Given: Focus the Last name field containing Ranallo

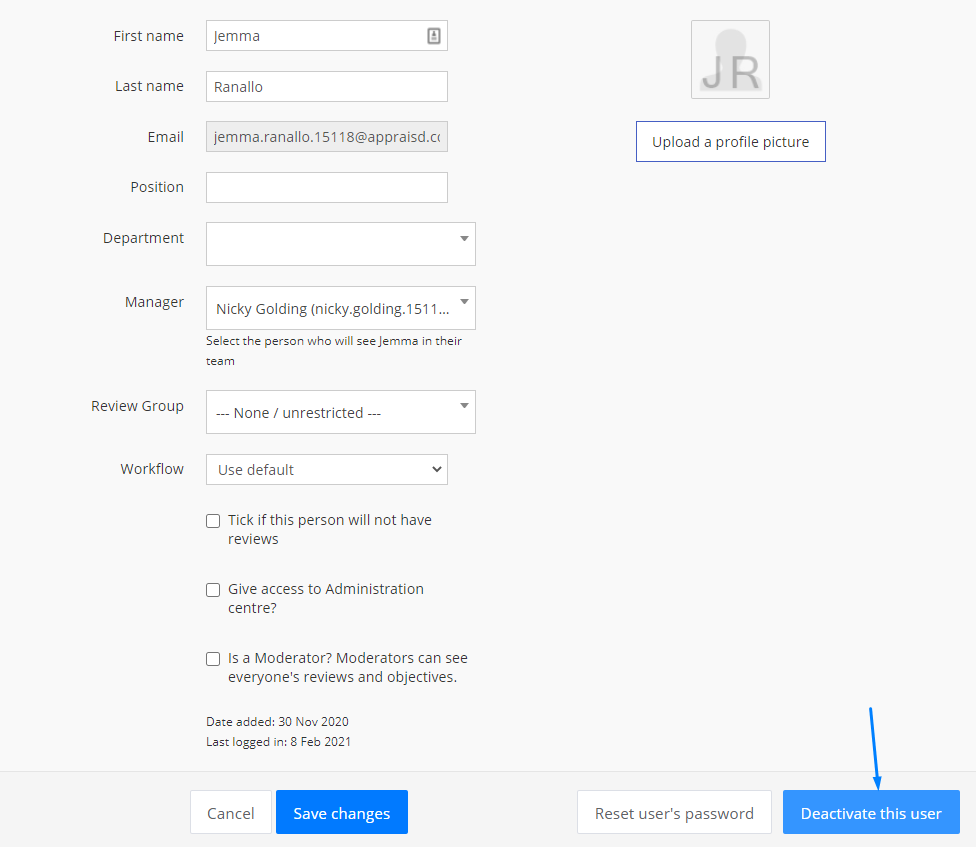Looking at the screenshot, I should click(326, 87).
